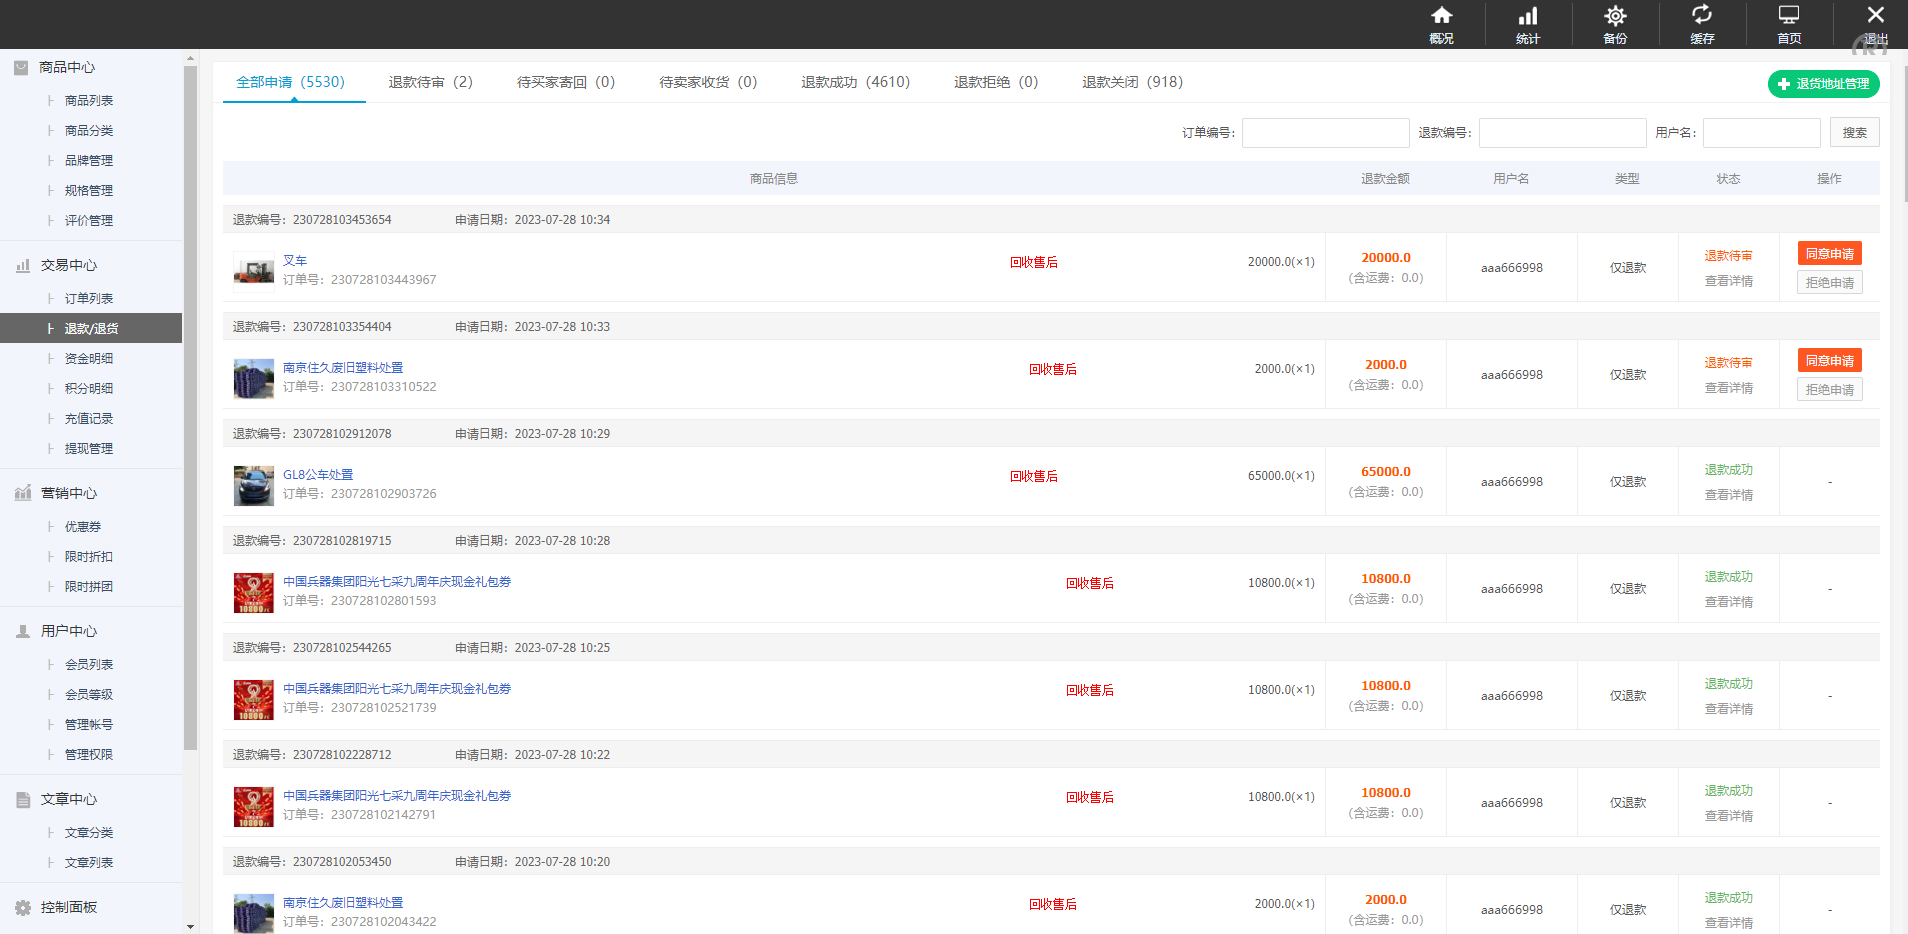
Task: Click the 用户中心 sidebar icon
Action: [21, 630]
